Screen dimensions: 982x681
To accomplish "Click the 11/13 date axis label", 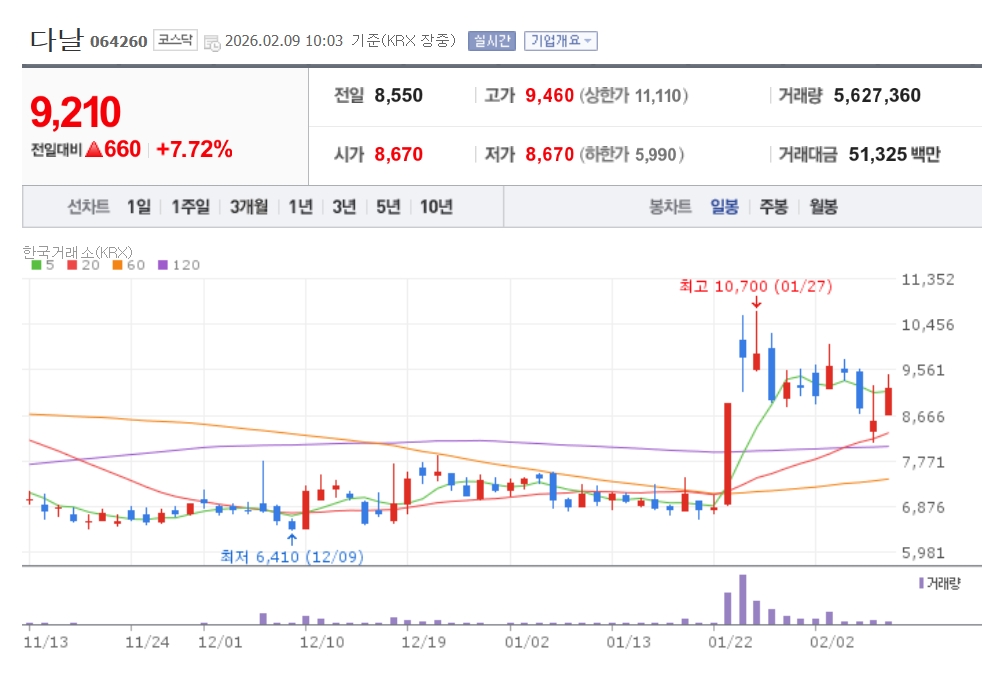I will [x=46, y=642].
